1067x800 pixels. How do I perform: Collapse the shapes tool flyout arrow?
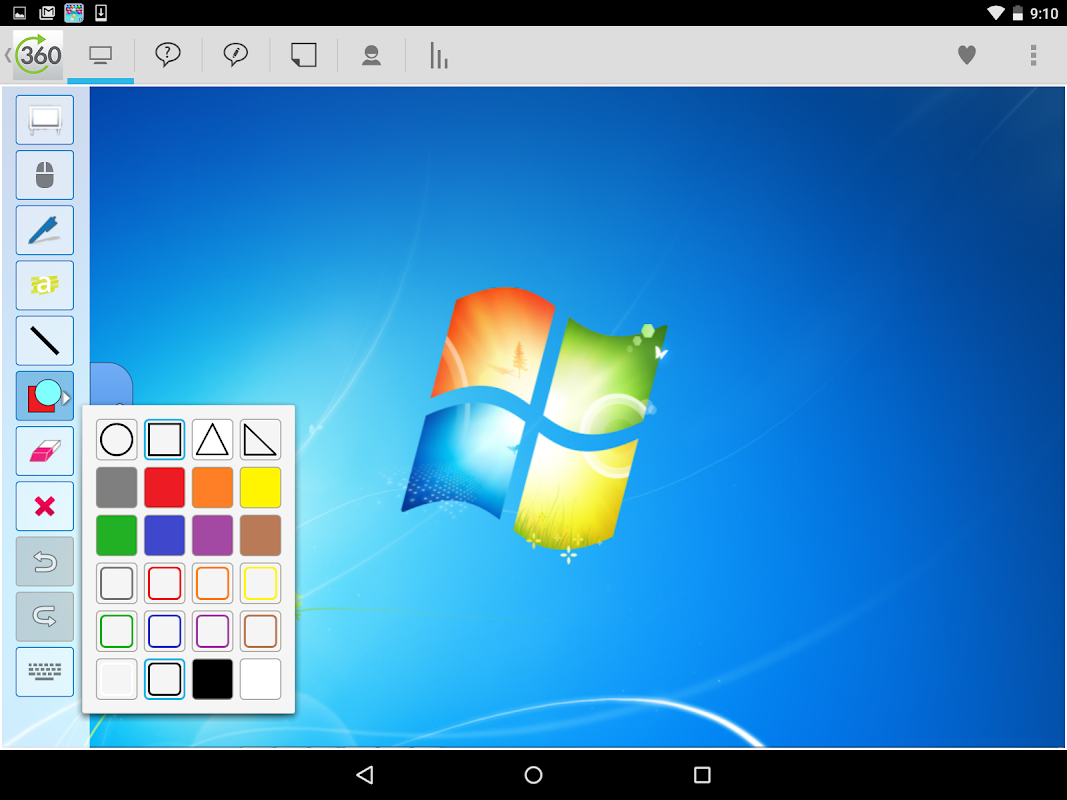pos(66,398)
